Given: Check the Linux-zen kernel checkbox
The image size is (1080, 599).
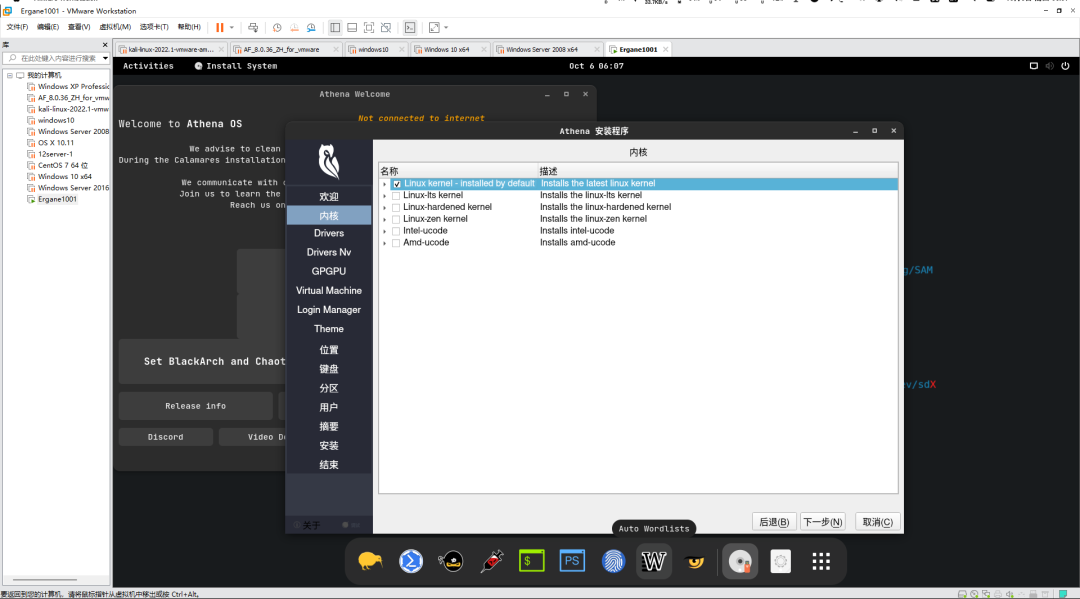Looking at the screenshot, I should (x=396, y=219).
